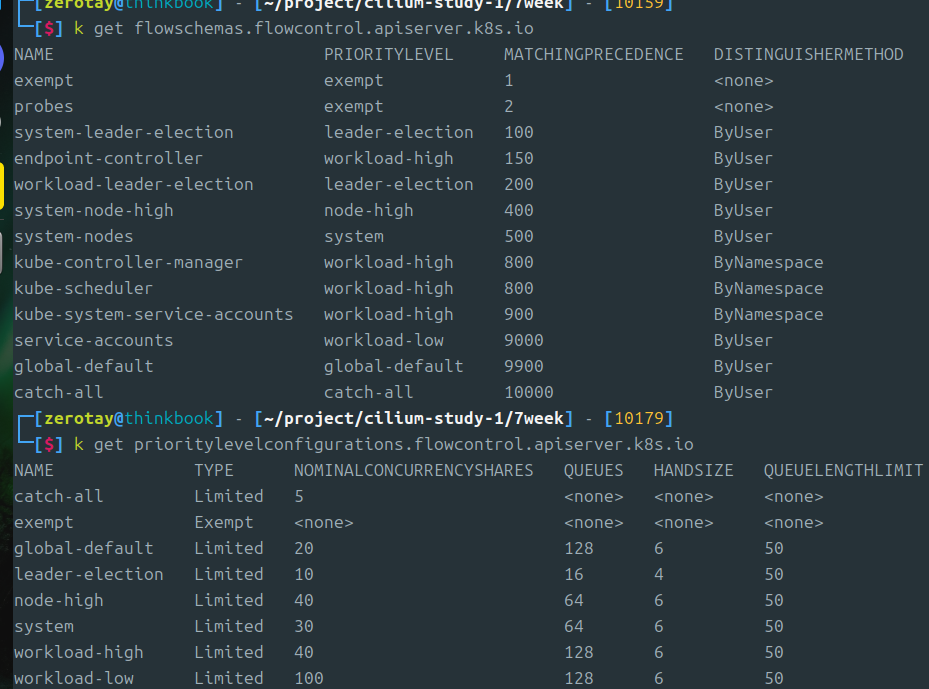Select the endpoint-controller row name
The image size is (929, 689).
coord(108,158)
